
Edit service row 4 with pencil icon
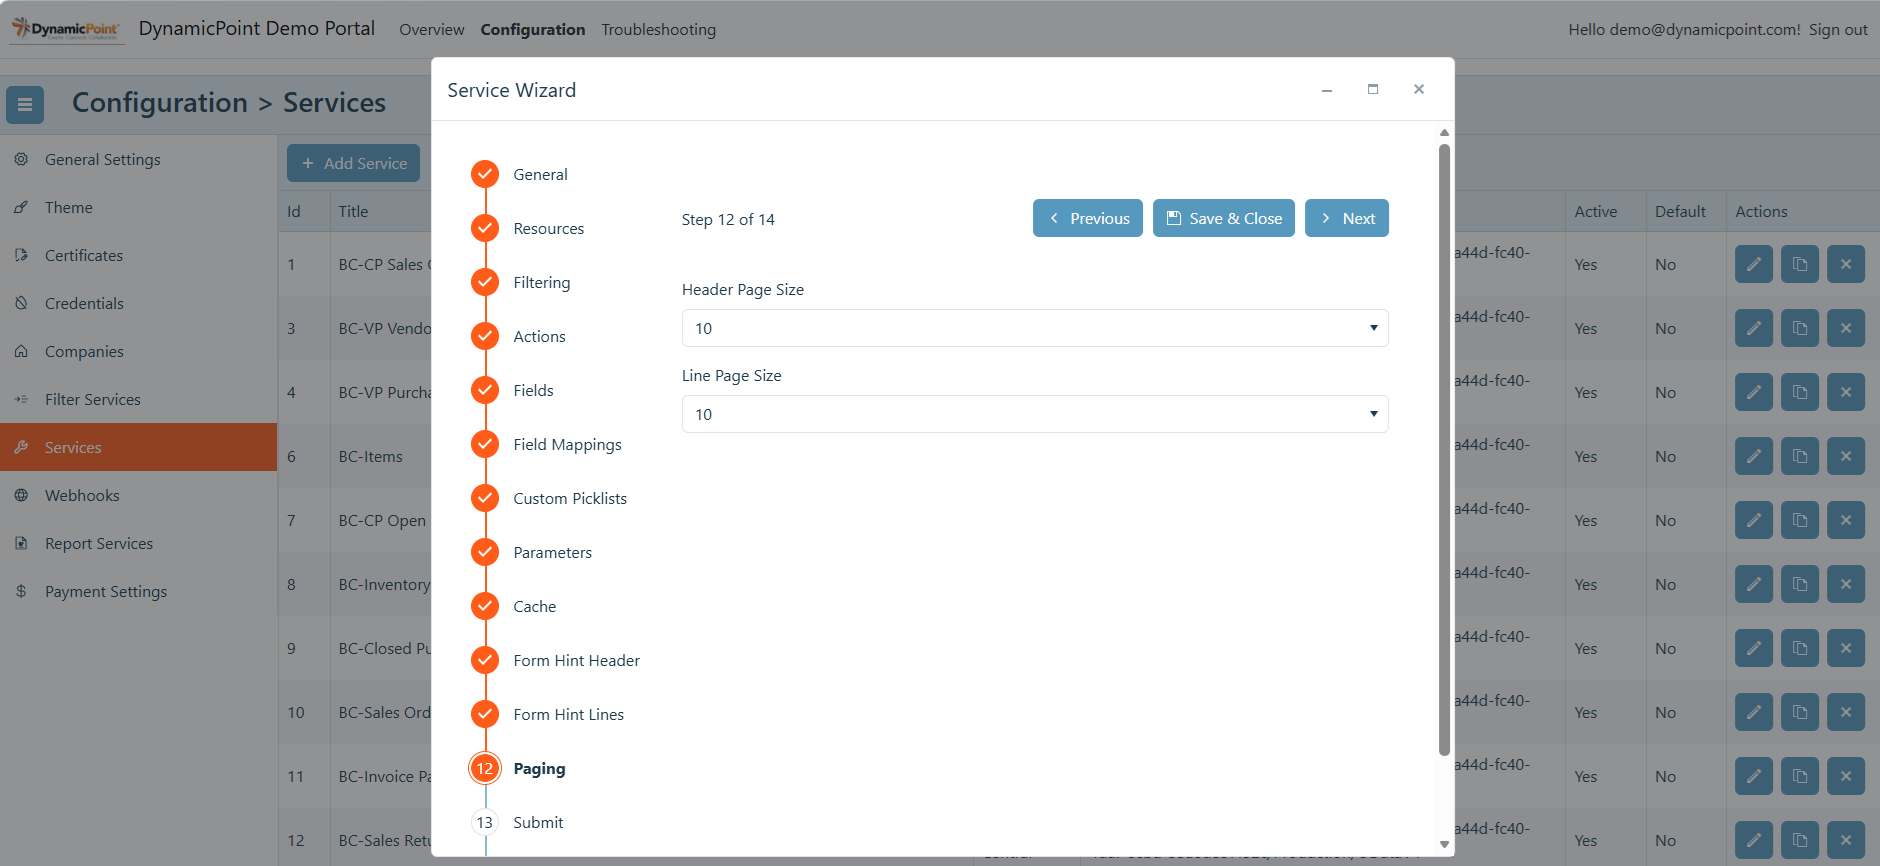pyautogui.click(x=1754, y=392)
